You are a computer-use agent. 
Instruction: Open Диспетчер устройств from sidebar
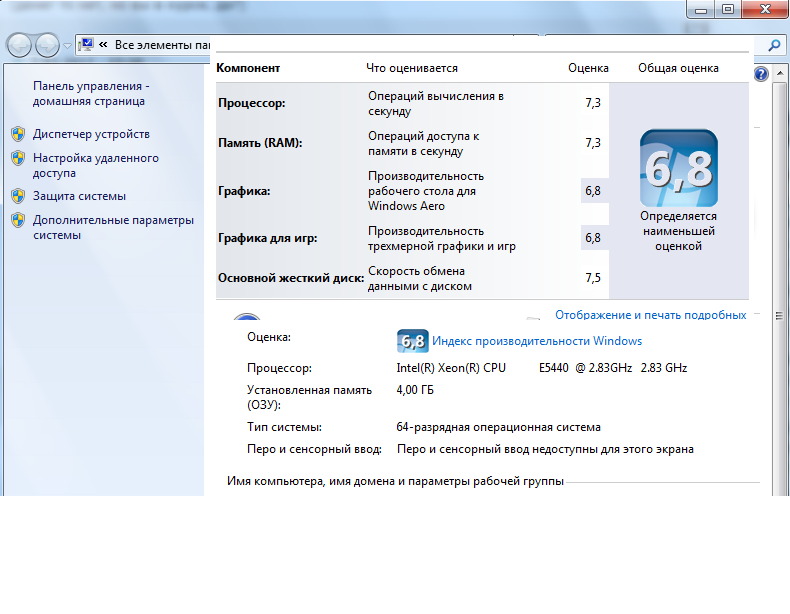(91, 134)
